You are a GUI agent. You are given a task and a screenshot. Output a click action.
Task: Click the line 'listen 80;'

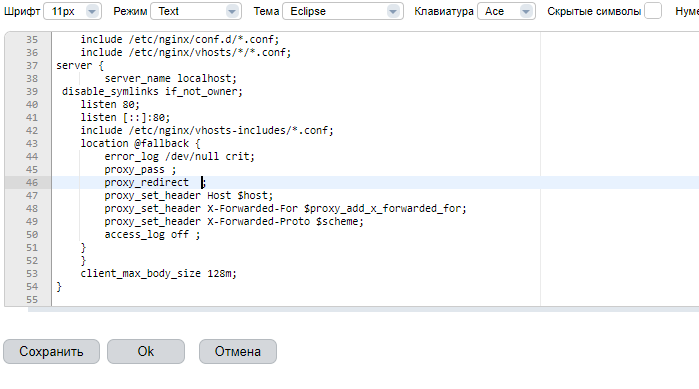pyautogui.click(x=110, y=104)
